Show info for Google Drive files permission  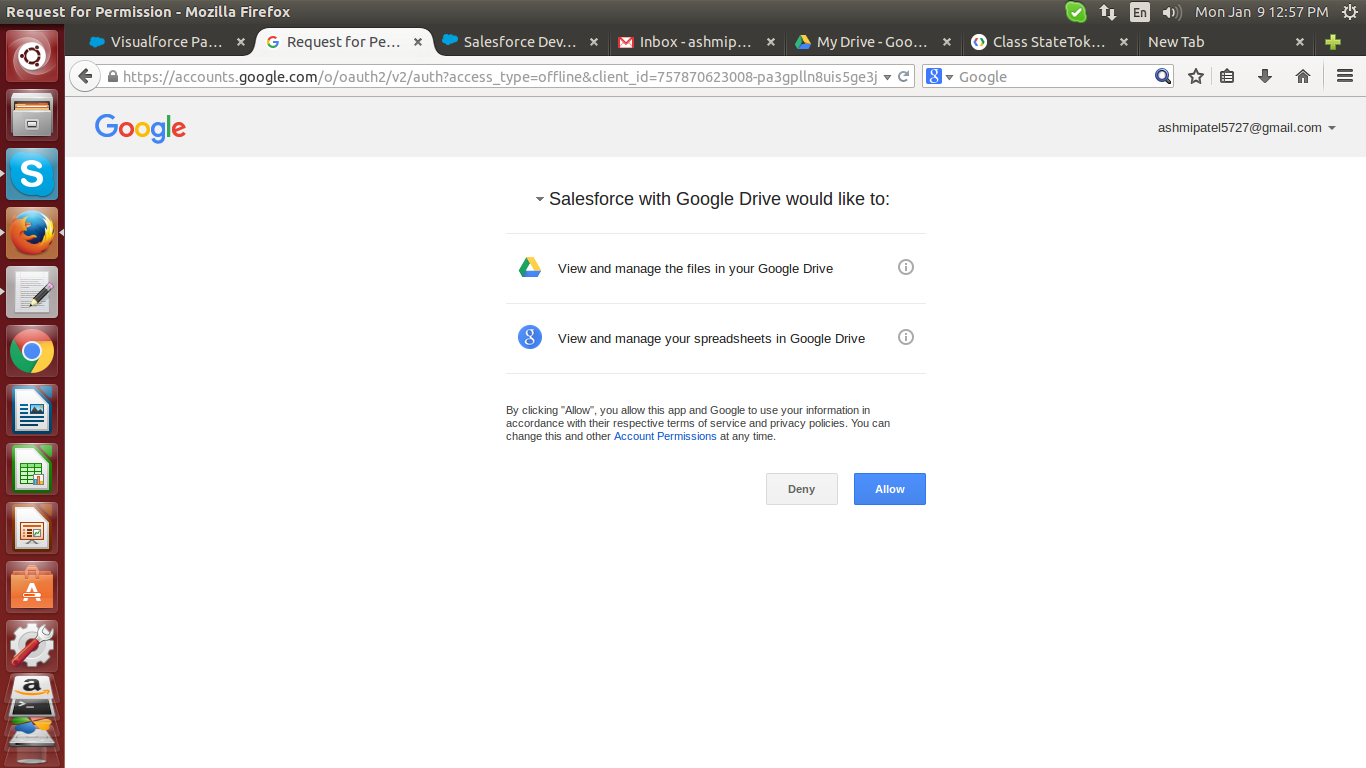(x=906, y=267)
